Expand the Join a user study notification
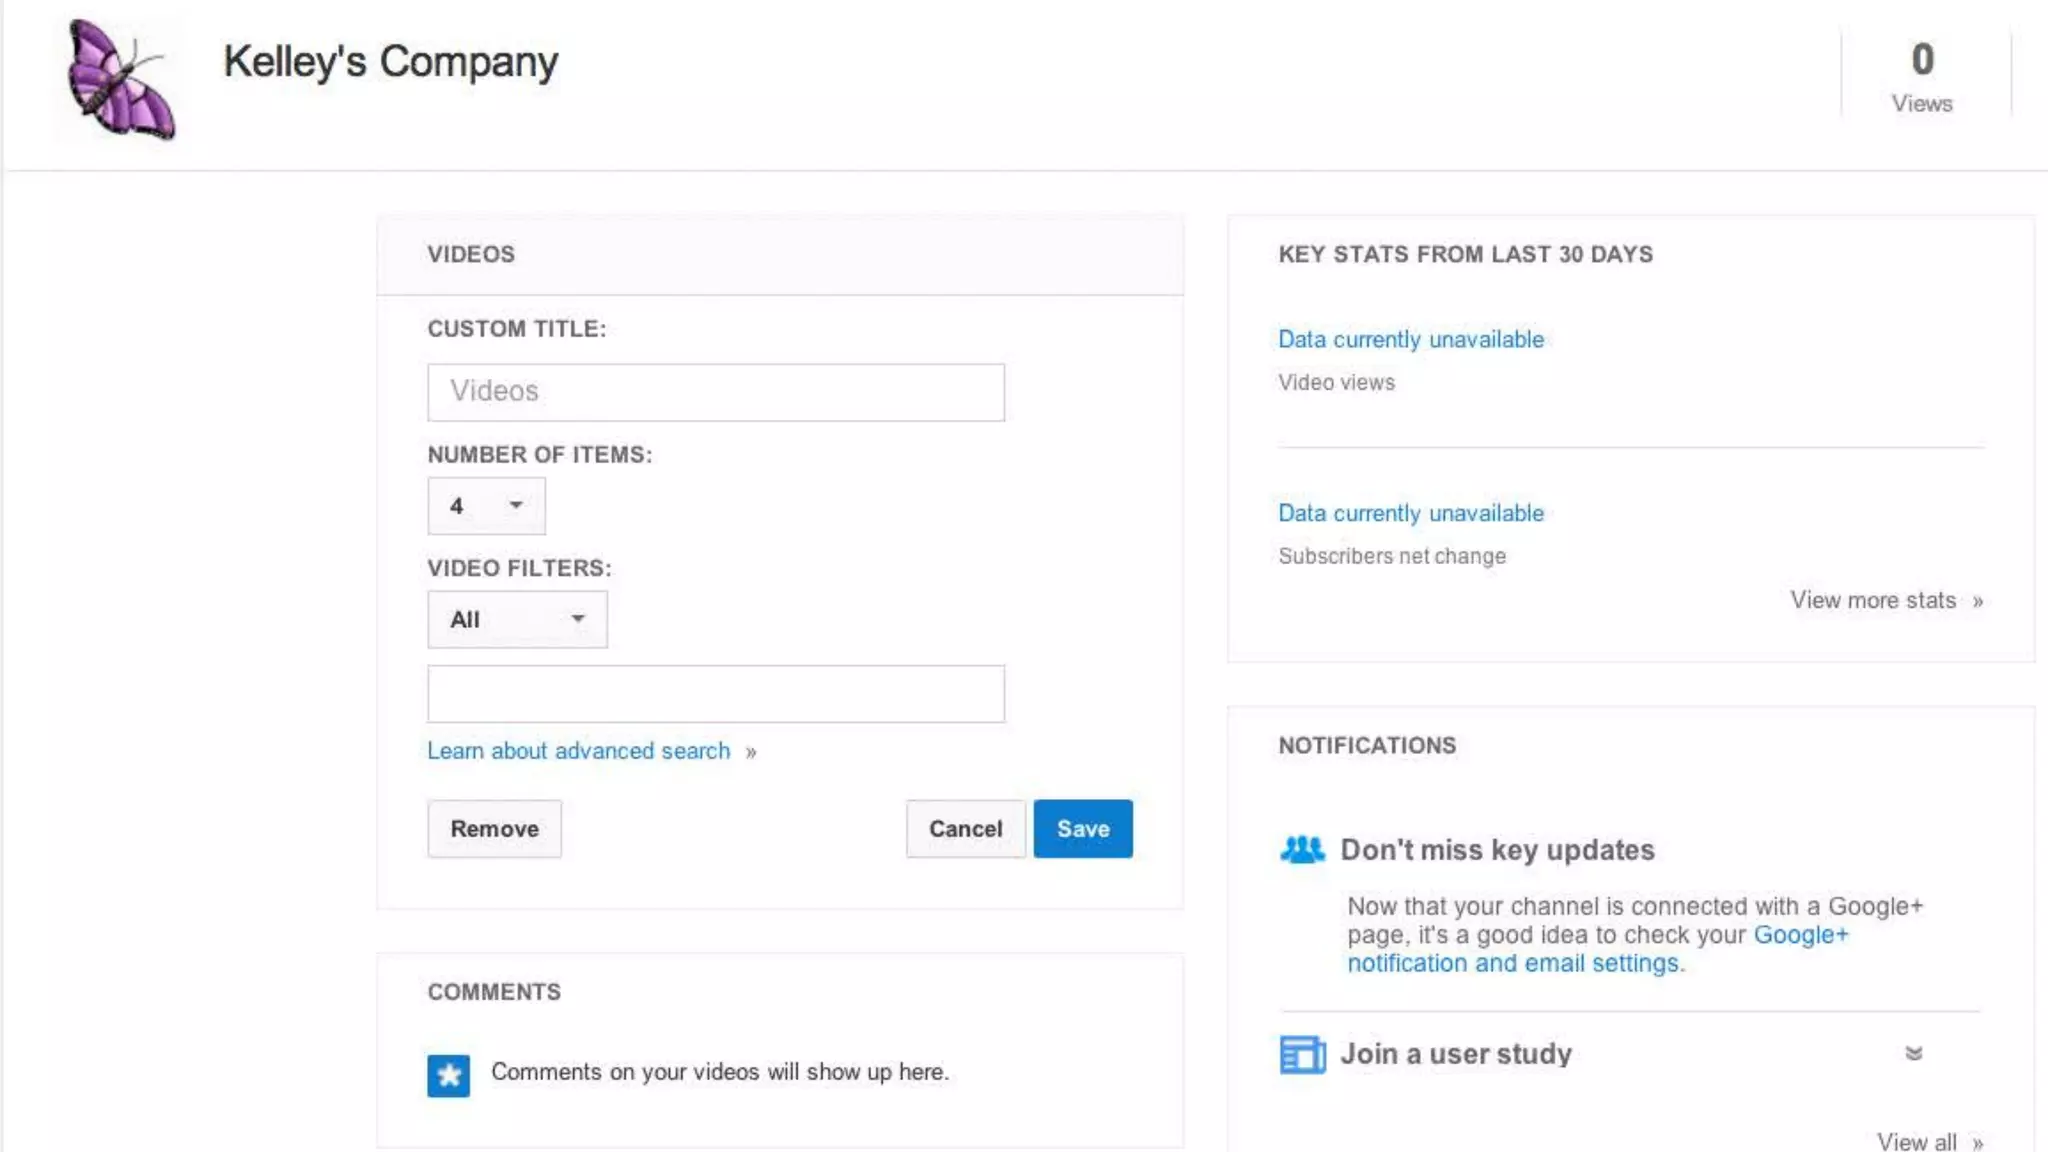2048x1152 pixels. tap(1913, 1053)
